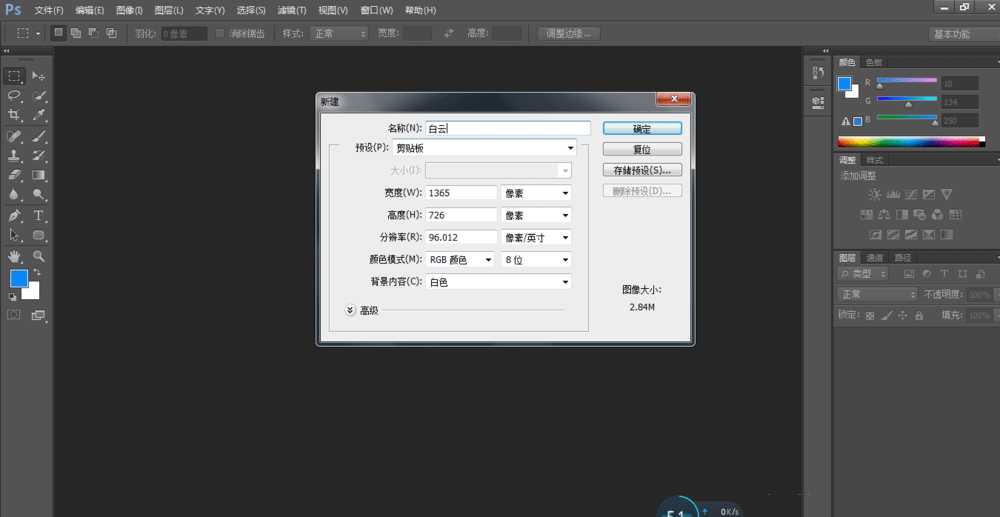Open the 预设 preset dropdown
Screen dimensions: 1000x517
point(498,148)
